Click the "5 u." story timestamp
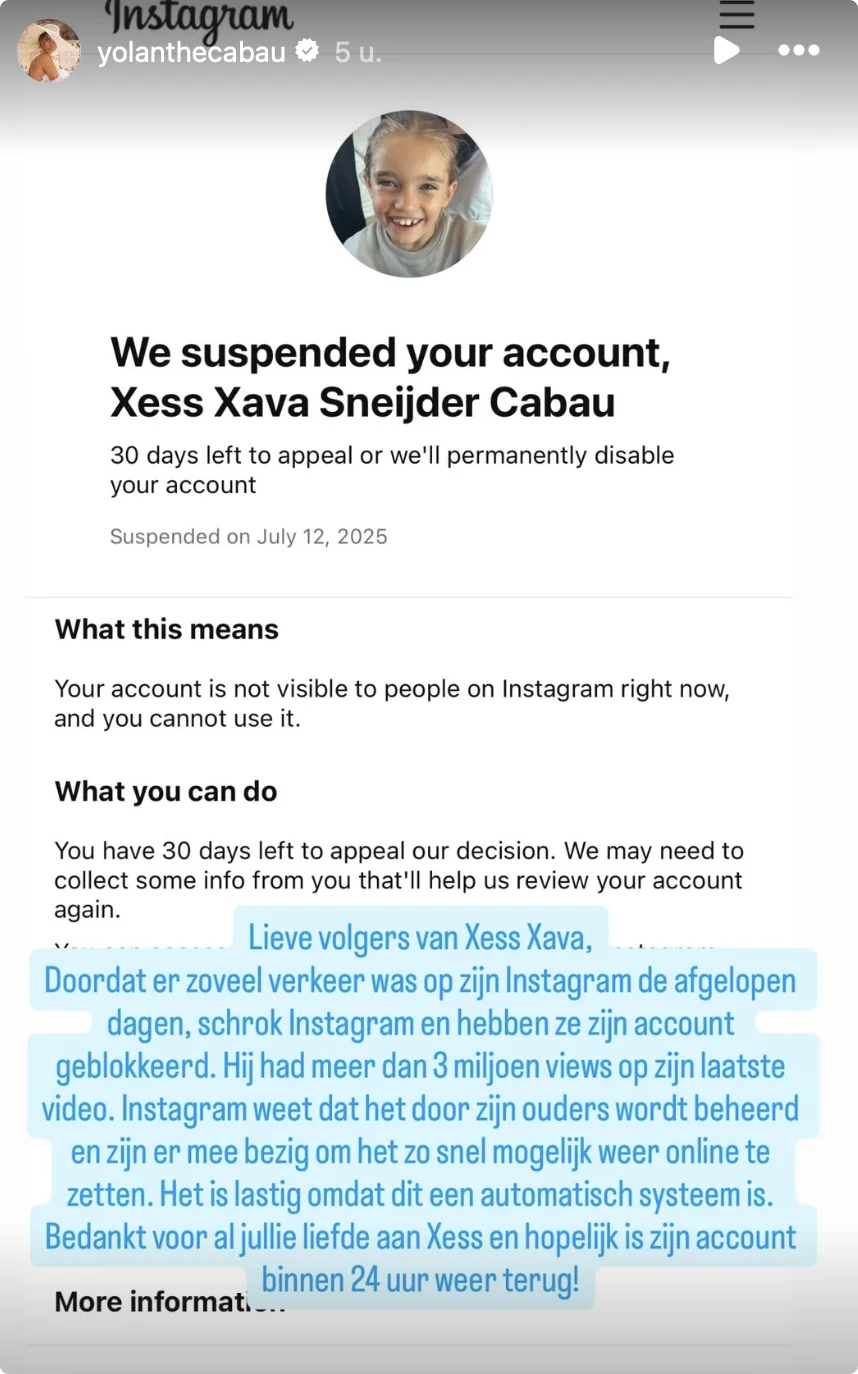The width and height of the screenshot is (858, 1374). coord(358,52)
